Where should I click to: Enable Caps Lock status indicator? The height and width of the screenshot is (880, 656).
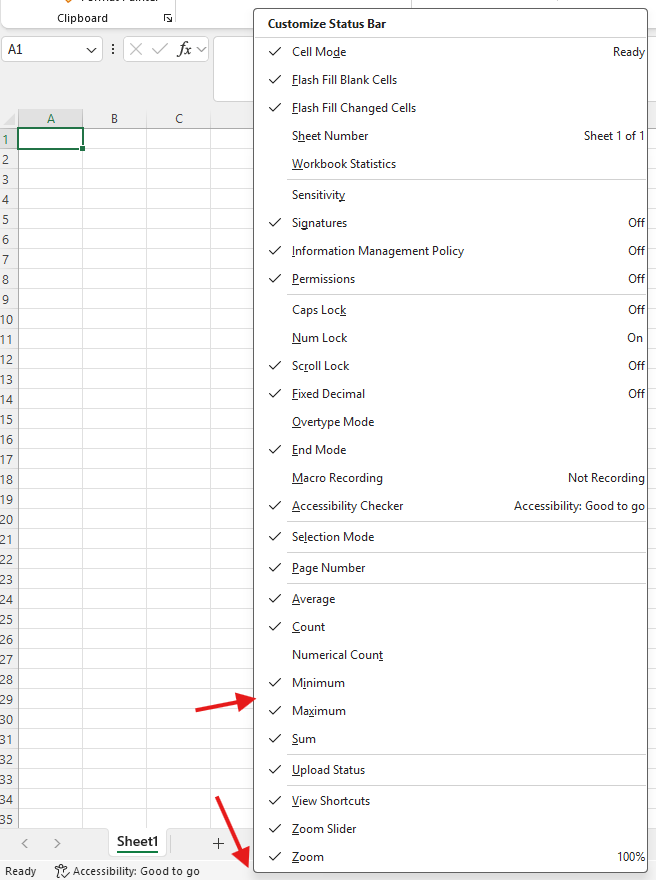(450, 310)
